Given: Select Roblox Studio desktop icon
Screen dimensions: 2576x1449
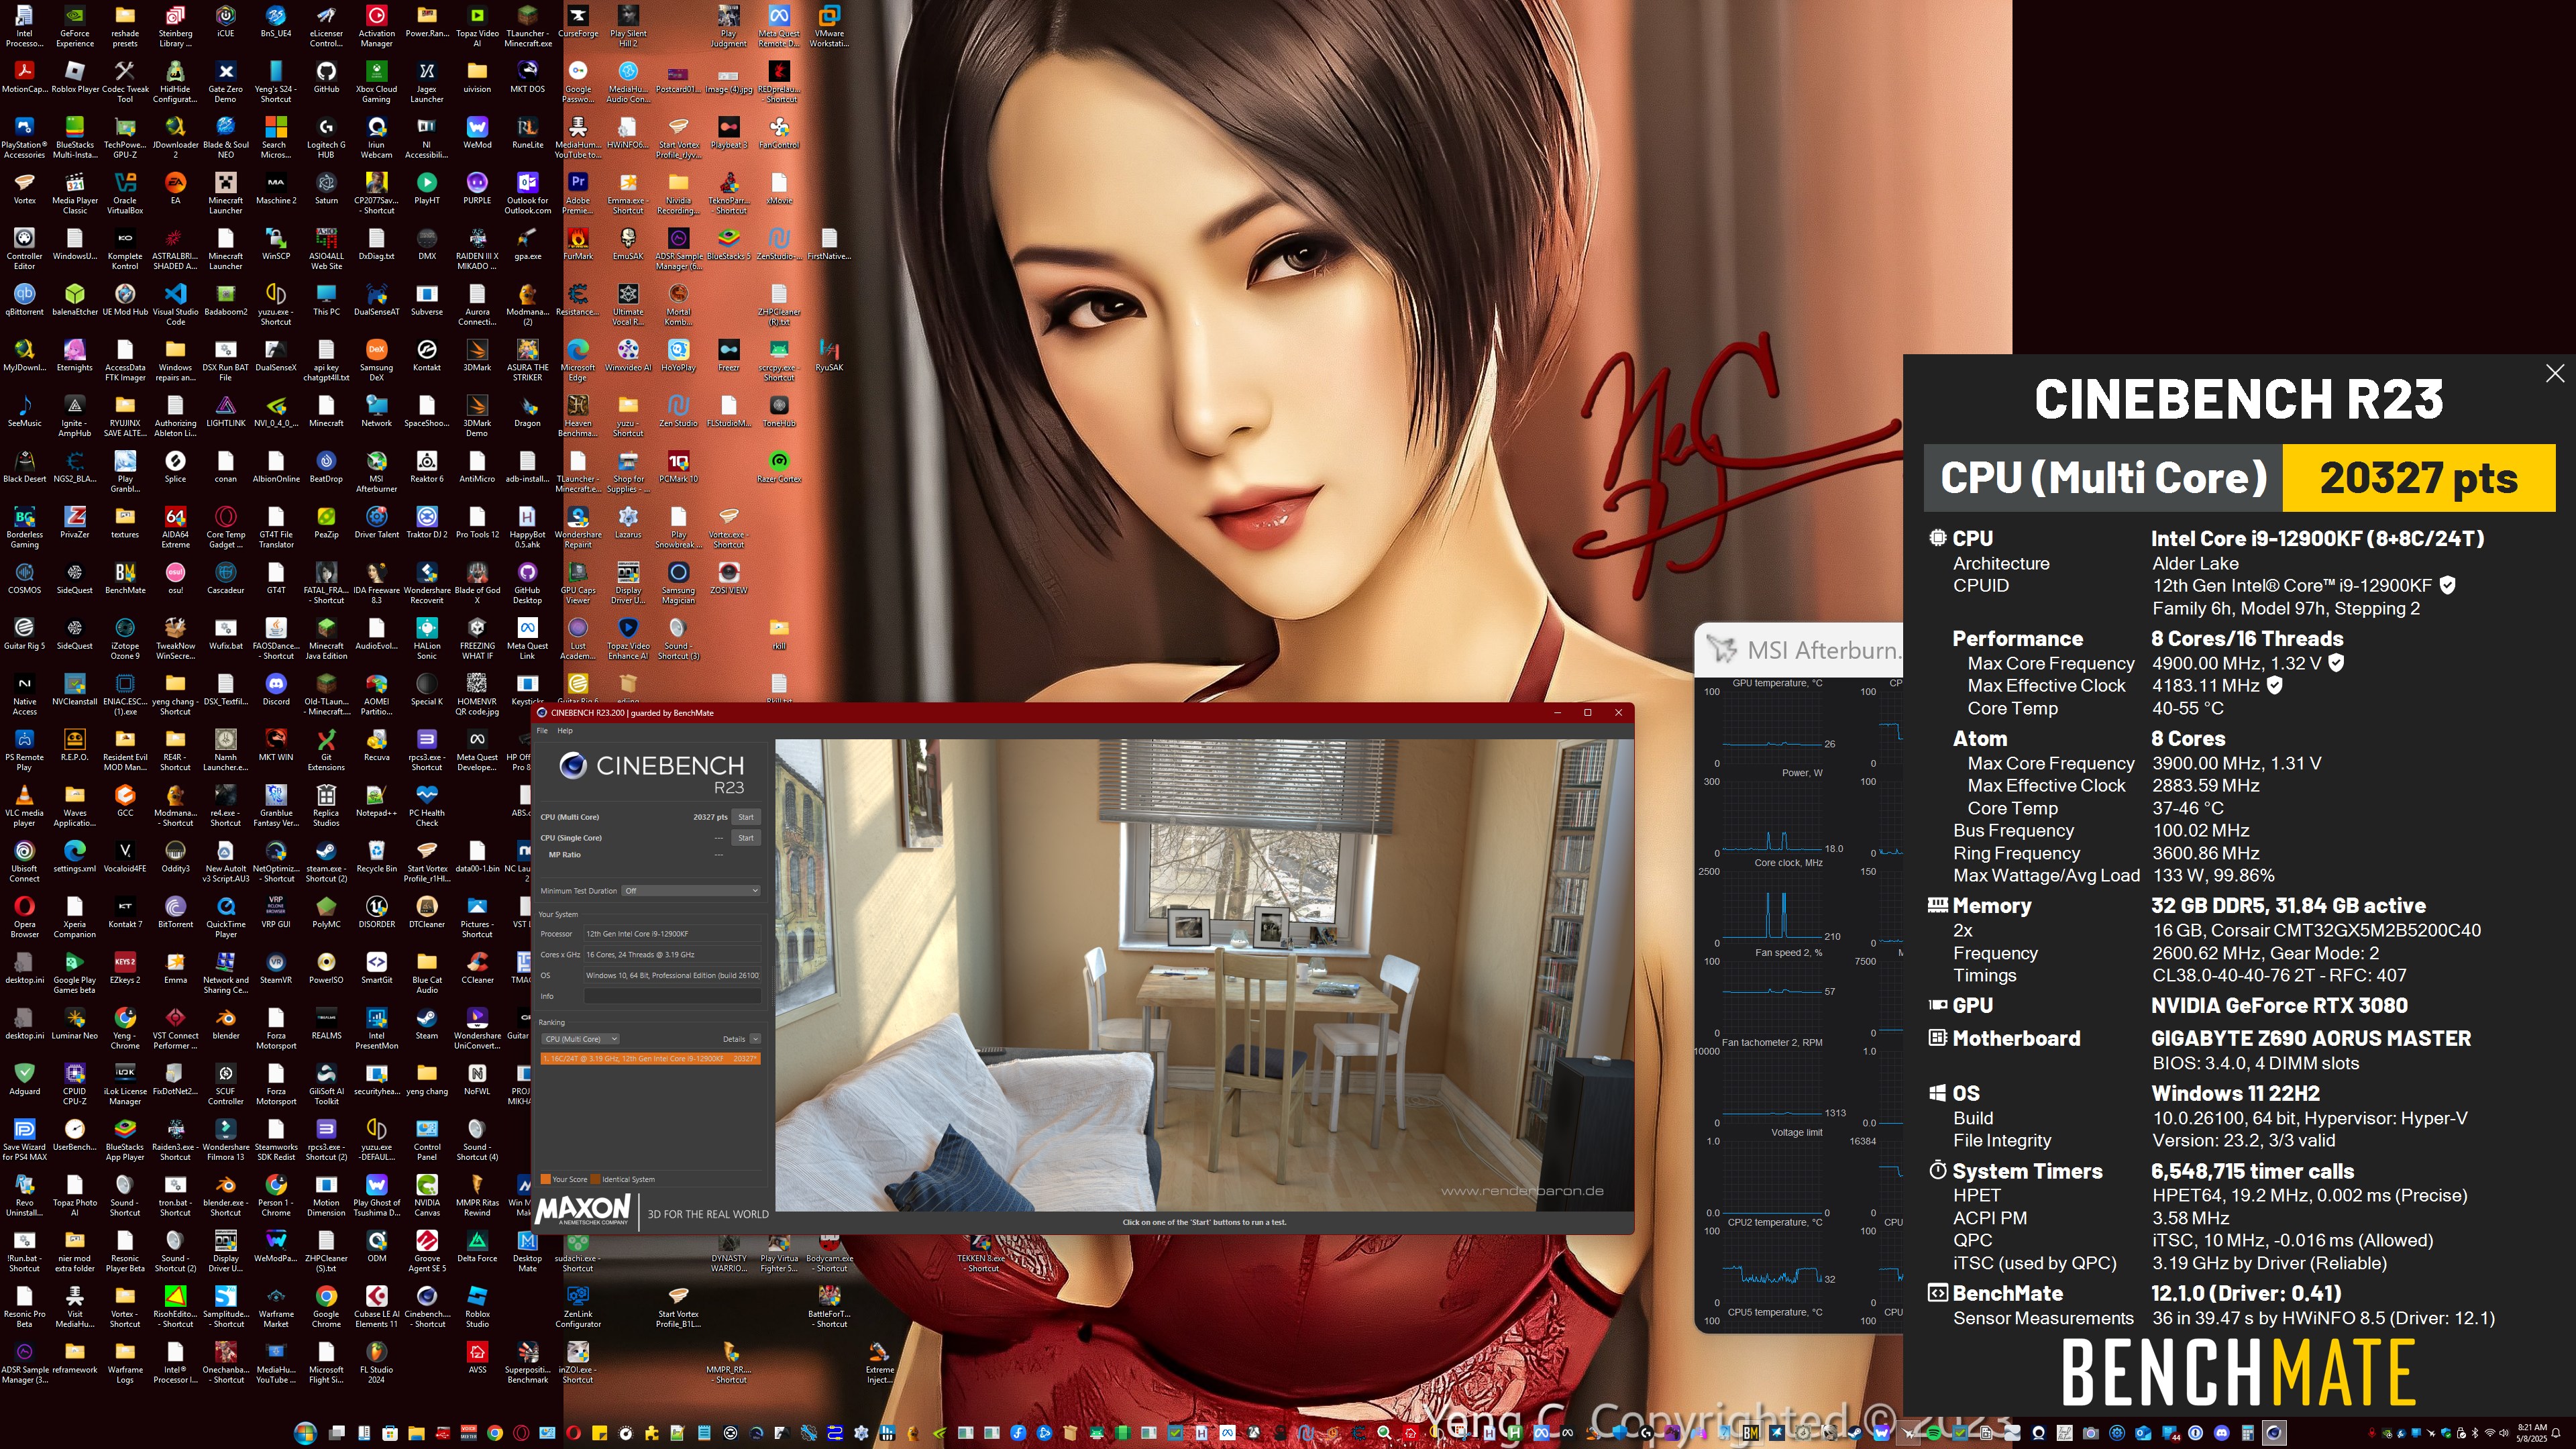Looking at the screenshot, I should 477,1307.
